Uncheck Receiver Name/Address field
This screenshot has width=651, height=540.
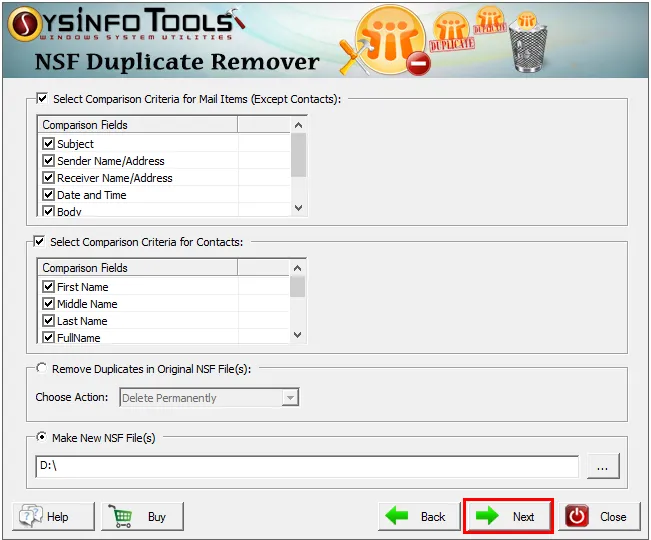49,178
